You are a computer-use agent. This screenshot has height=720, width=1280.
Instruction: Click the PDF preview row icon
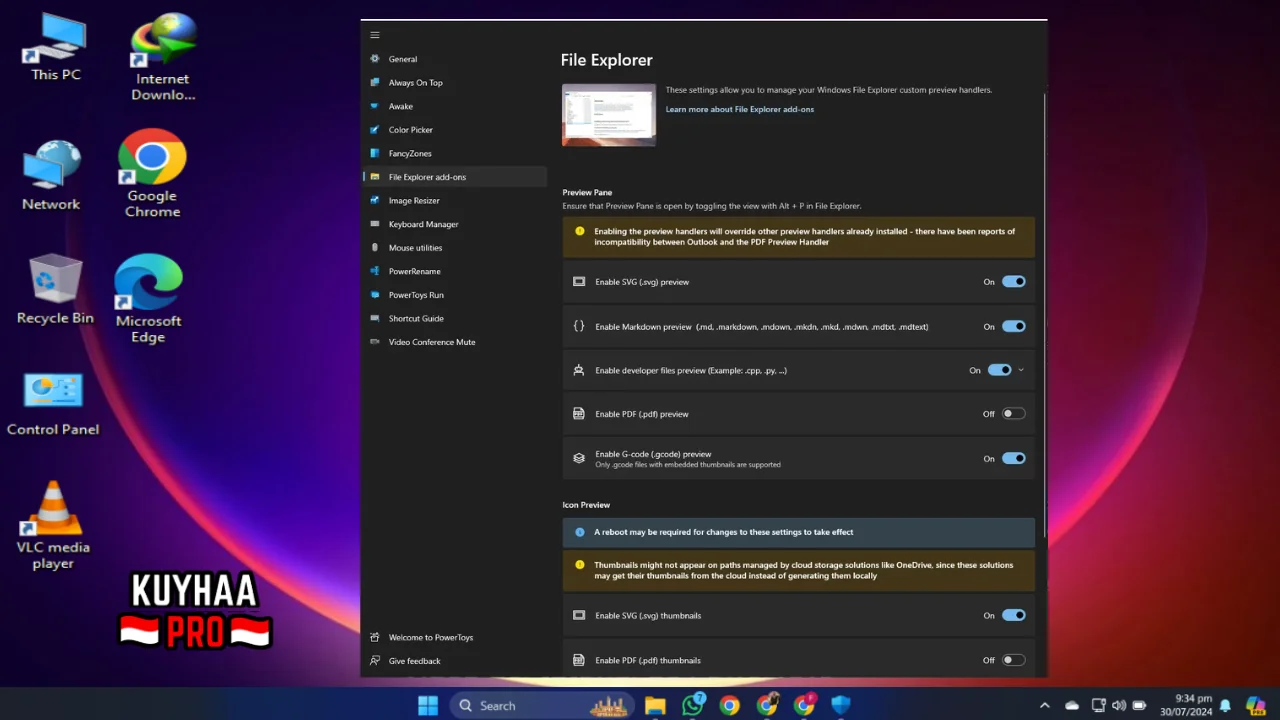tap(579, 414)
